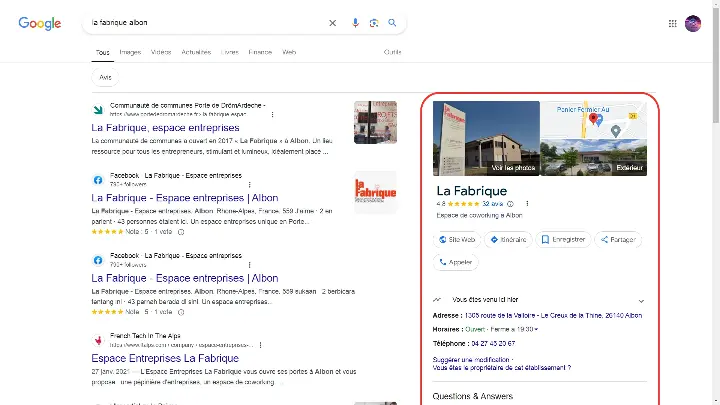Open the Extérieur photo thumbnail
This screenshot has height=405, width=720.
[593, 157]
